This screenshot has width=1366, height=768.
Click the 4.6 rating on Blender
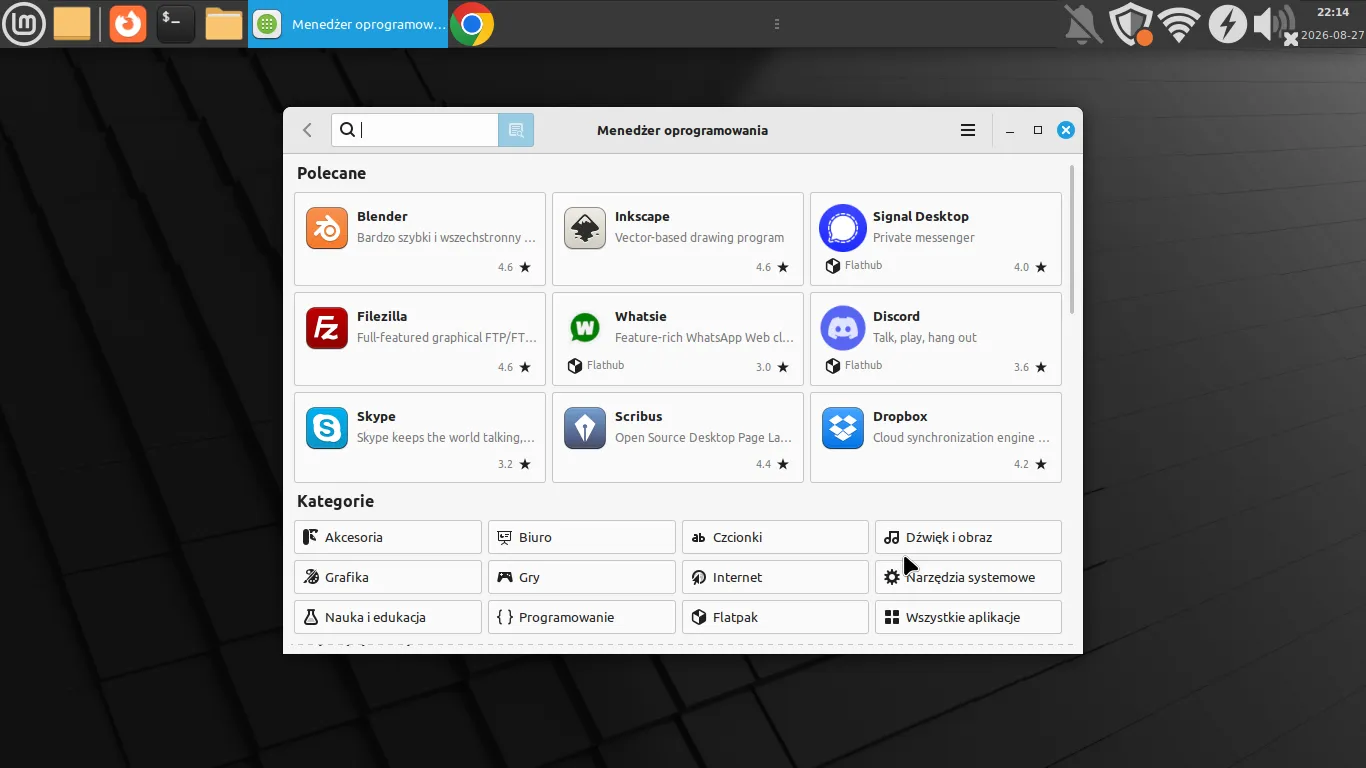(506, 267)
